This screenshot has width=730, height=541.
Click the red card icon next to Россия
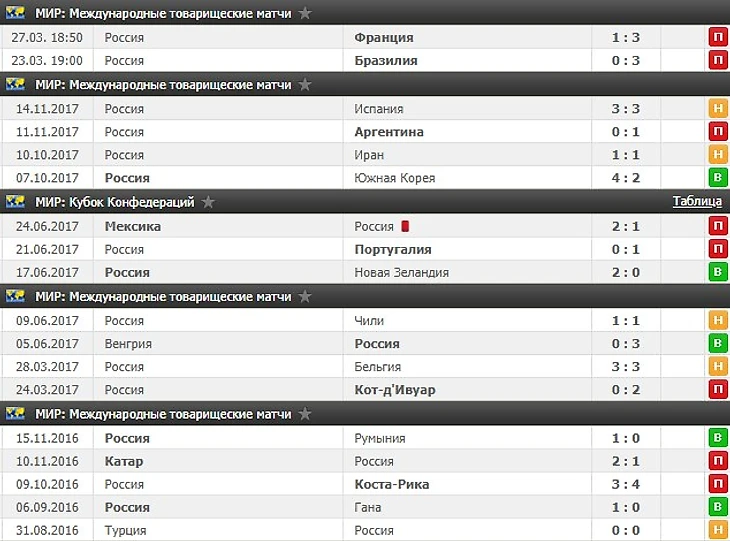406,226
